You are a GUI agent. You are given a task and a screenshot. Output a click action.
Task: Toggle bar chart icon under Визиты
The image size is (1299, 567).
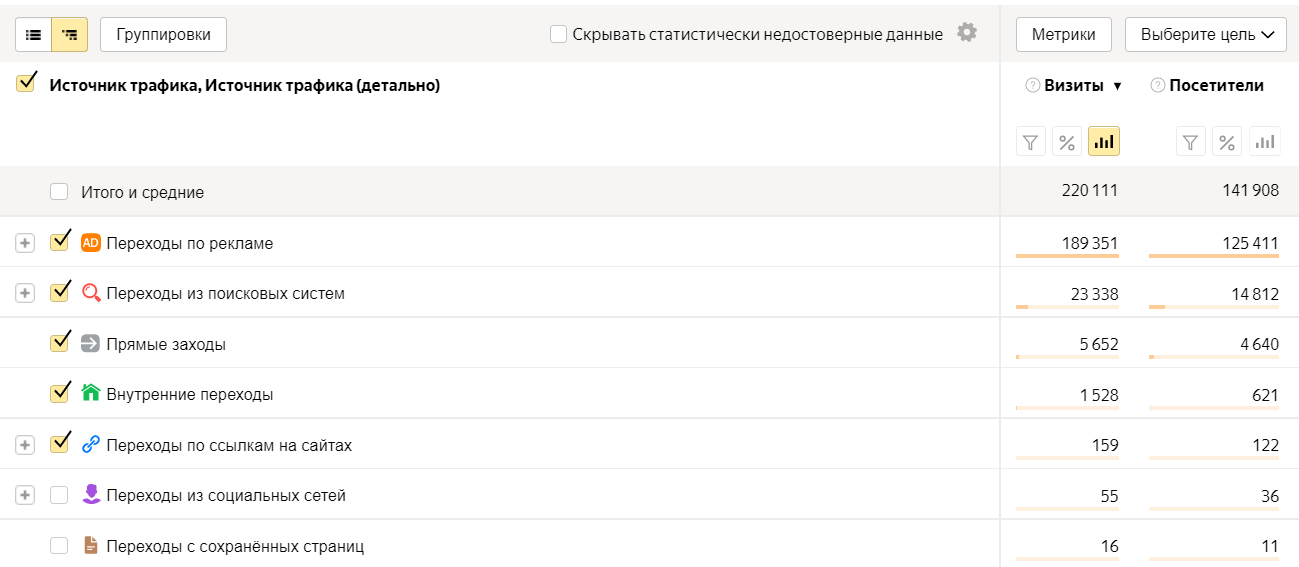(x=1104, y=142)
